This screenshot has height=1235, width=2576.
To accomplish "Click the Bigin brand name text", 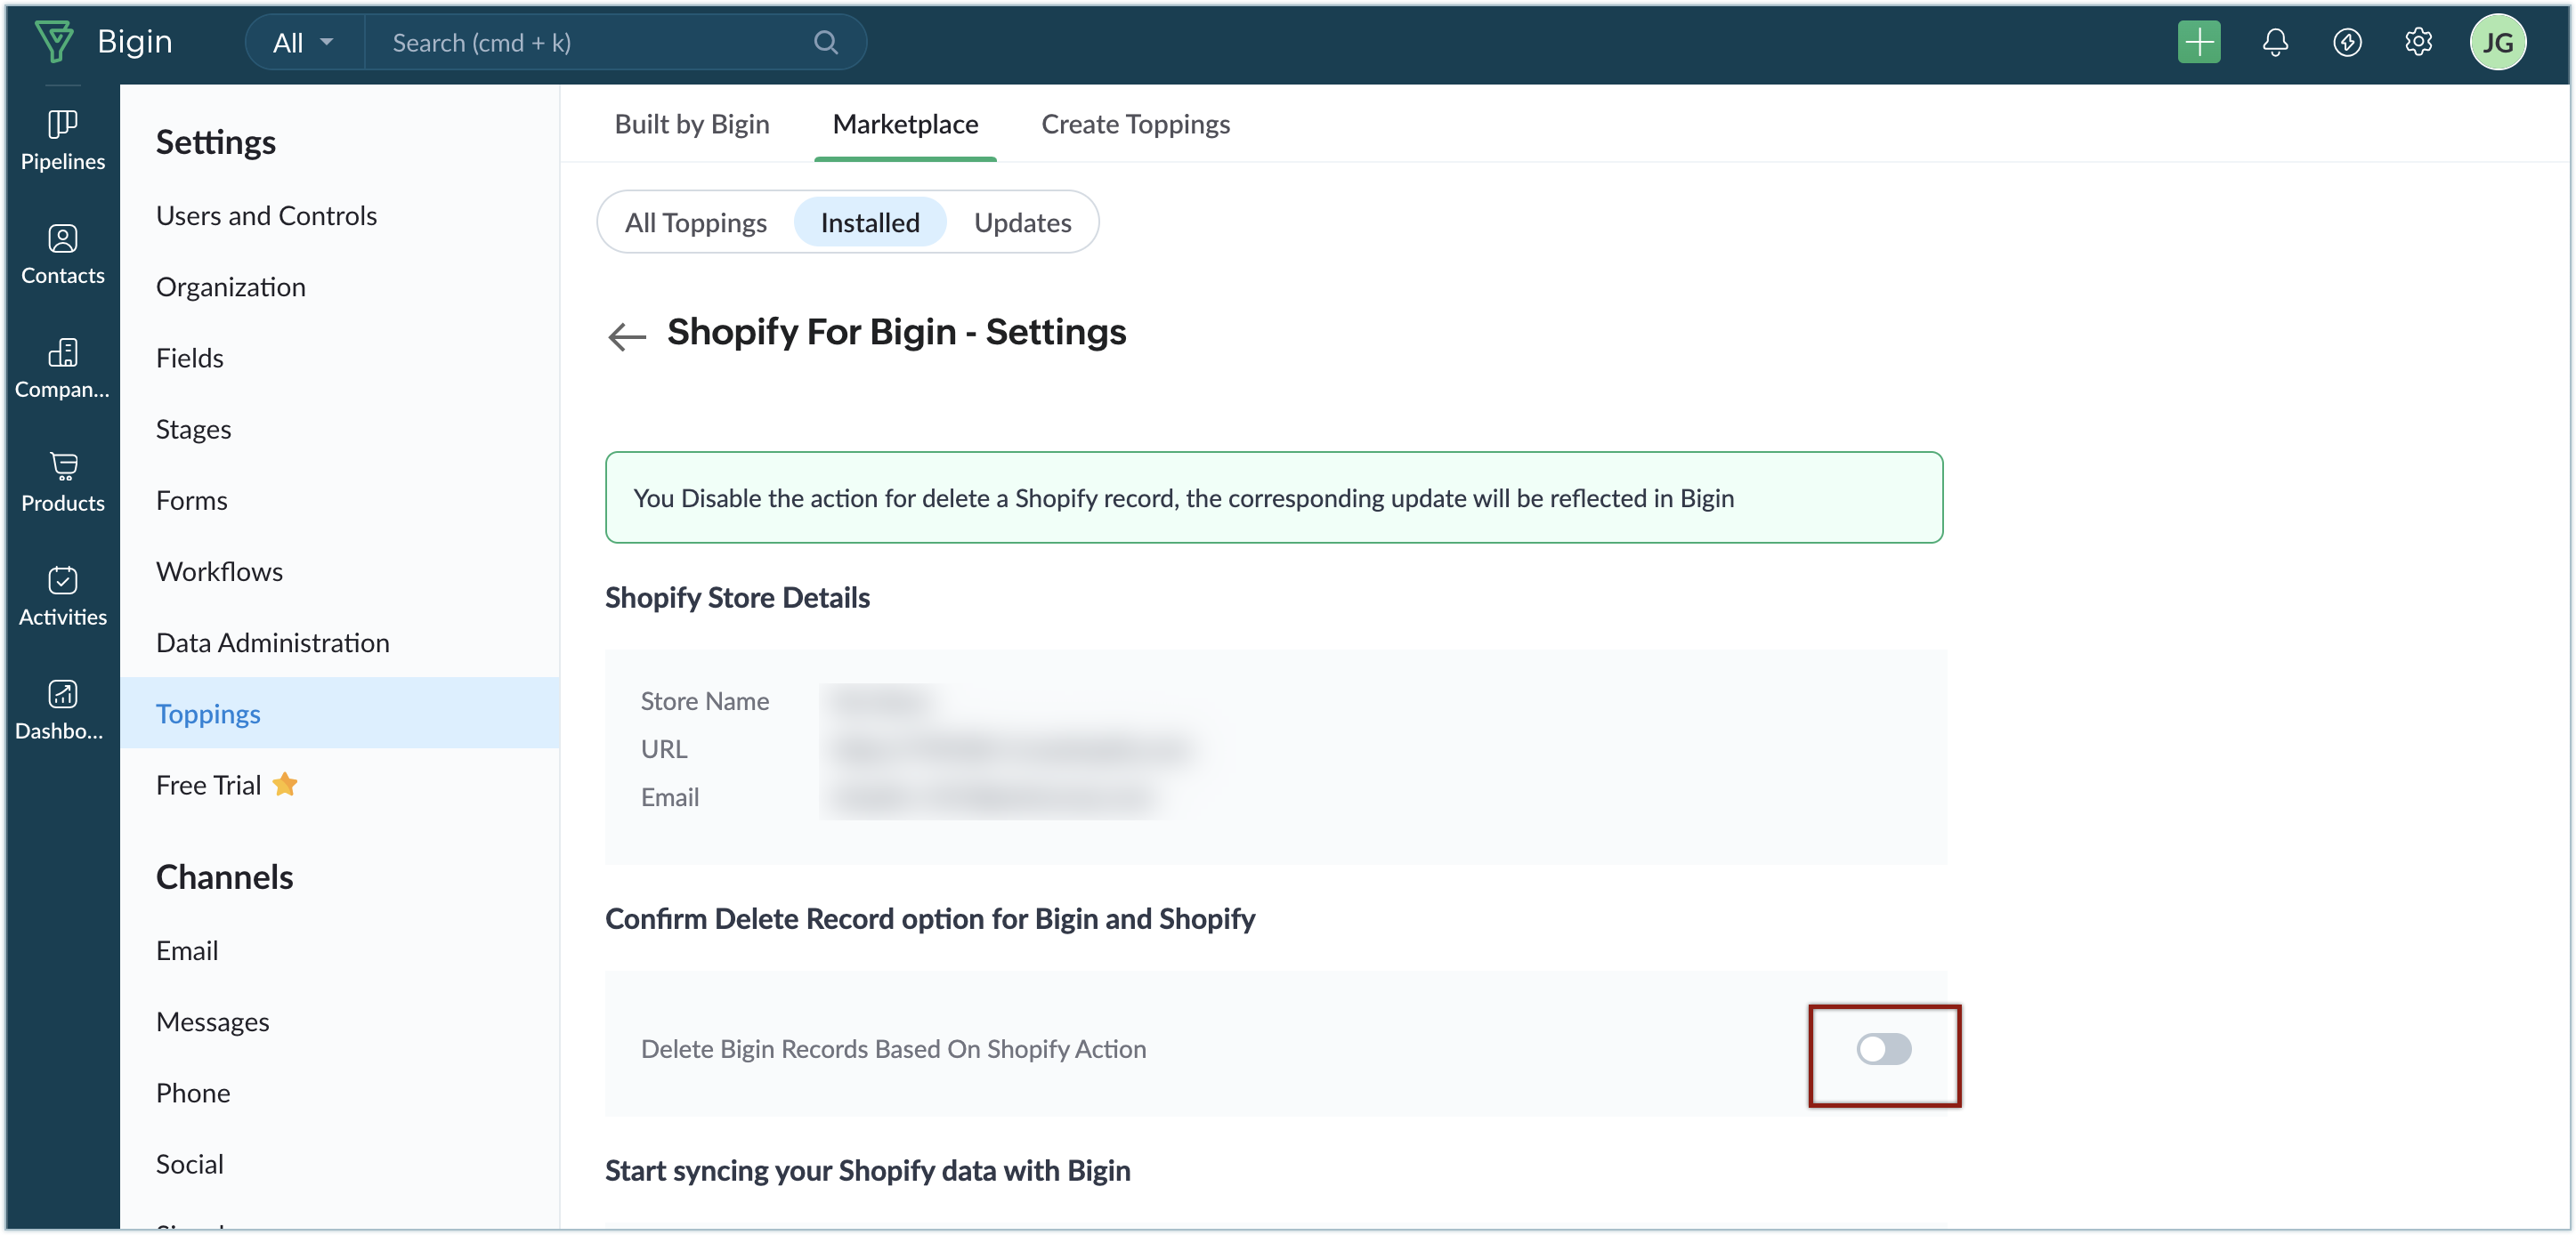I will (135, 42).
